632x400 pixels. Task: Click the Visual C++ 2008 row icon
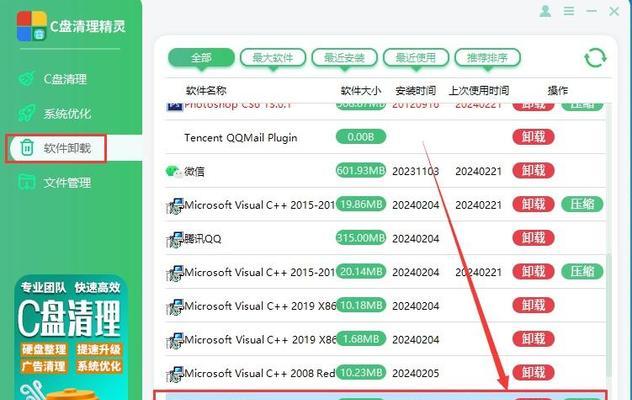coord(175,374)
